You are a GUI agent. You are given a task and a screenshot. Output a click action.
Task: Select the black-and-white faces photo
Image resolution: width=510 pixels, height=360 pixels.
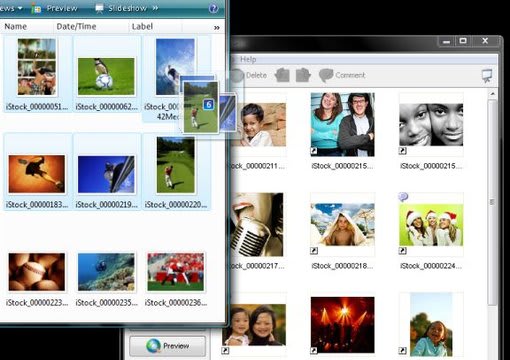pyautogui.click(x=431, y=124)
